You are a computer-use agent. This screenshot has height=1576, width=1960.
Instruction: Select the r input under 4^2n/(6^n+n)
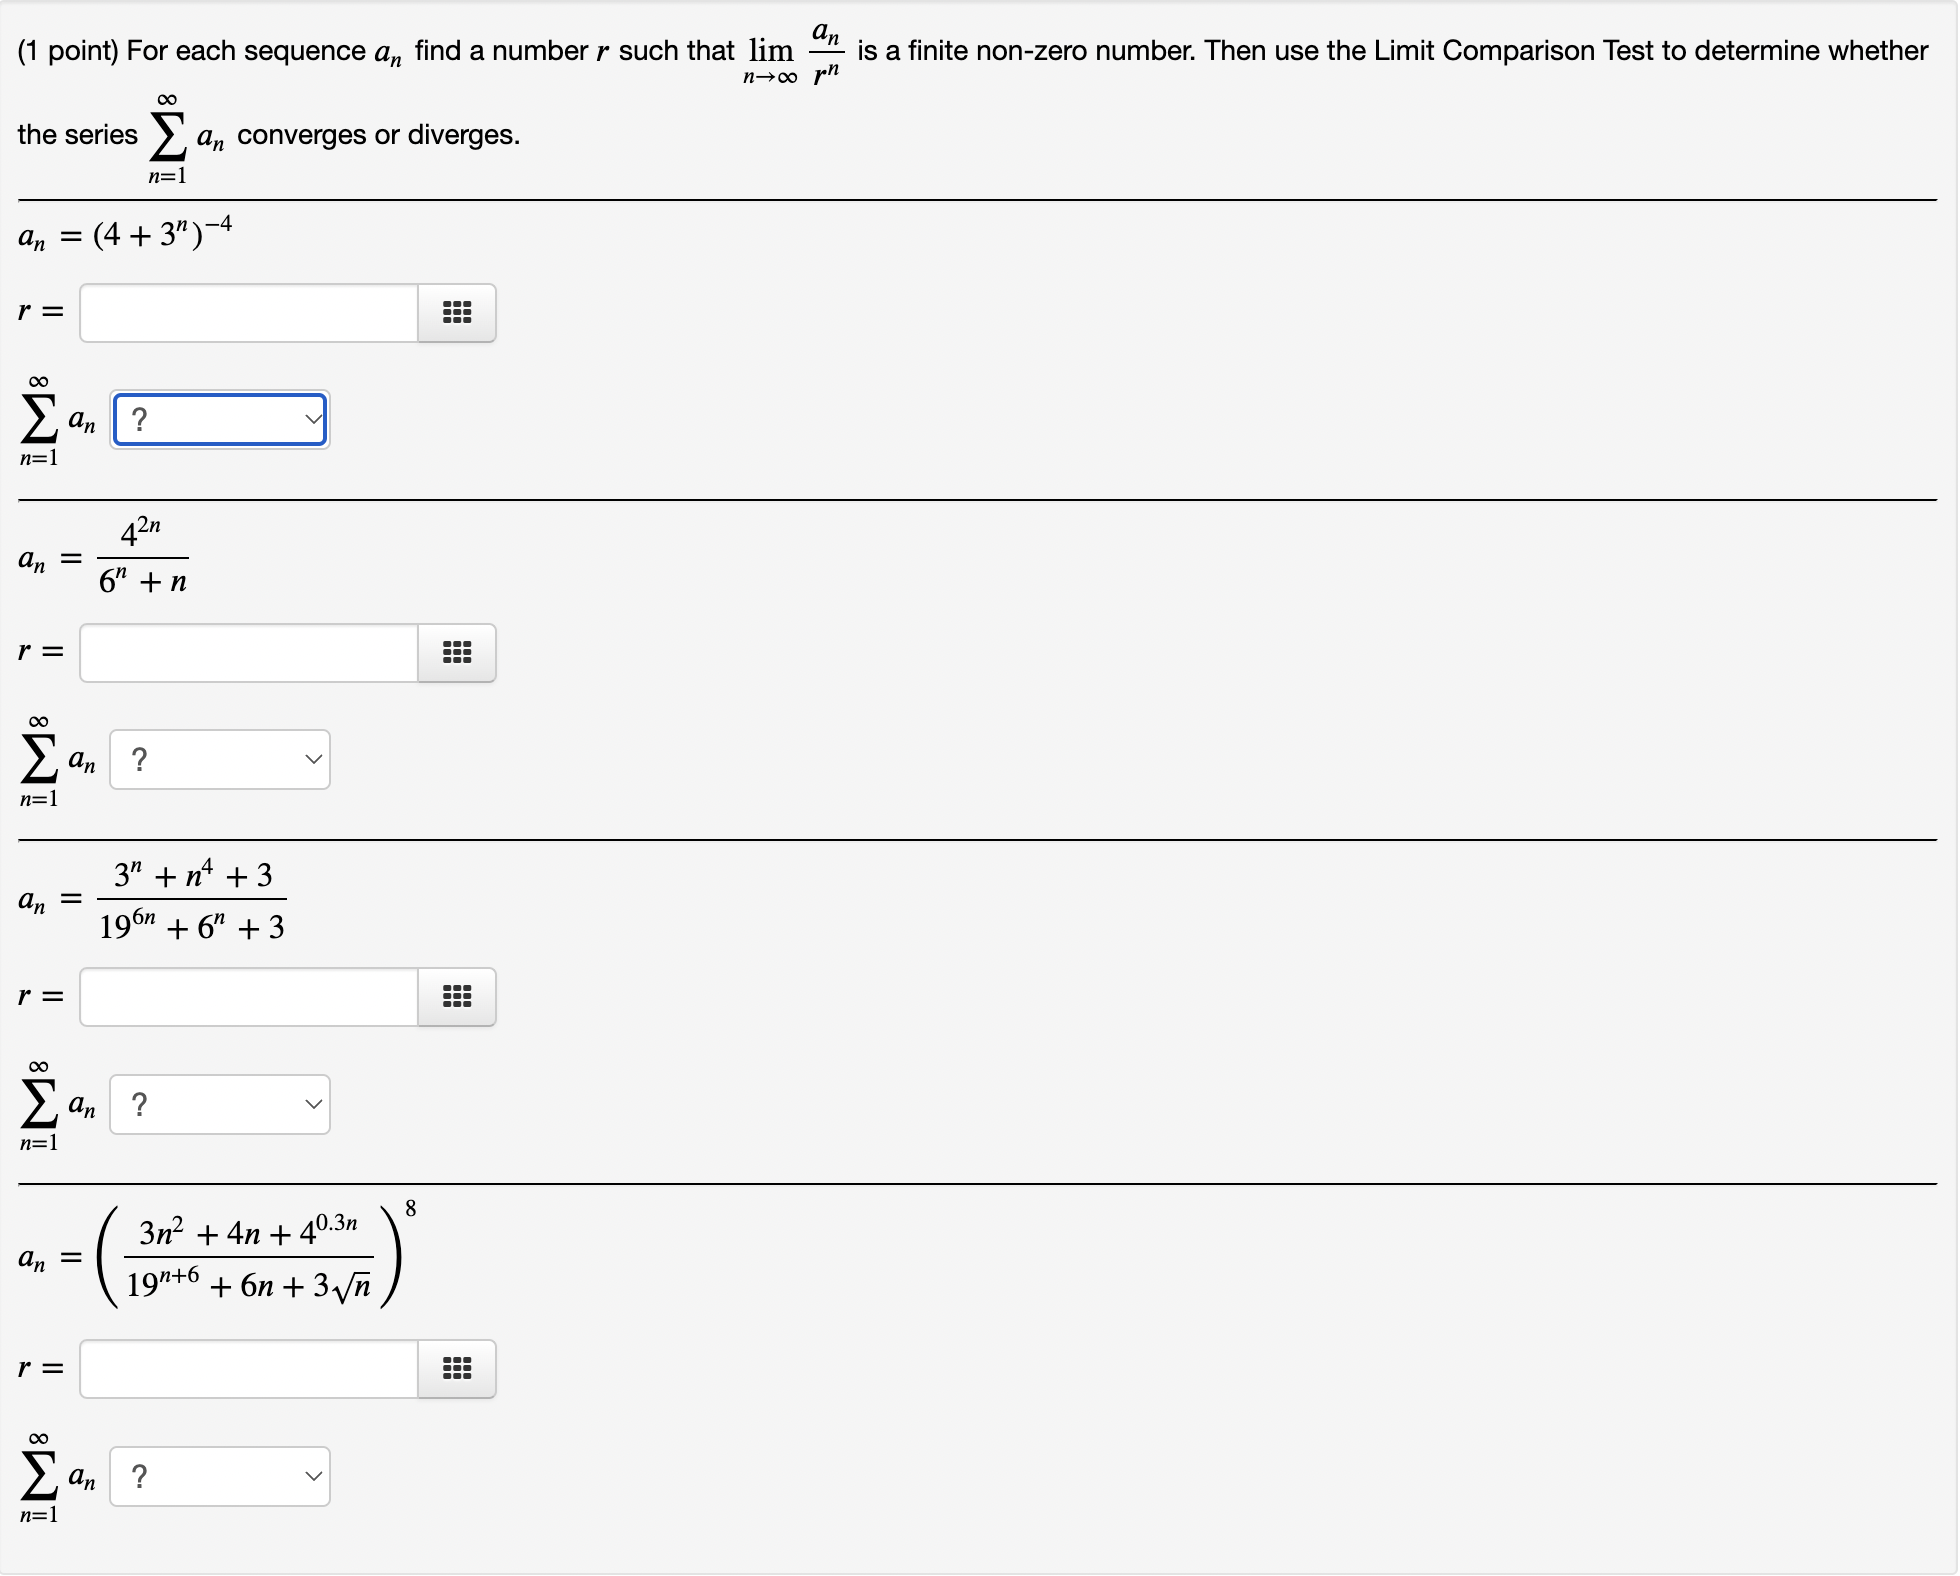246,653
